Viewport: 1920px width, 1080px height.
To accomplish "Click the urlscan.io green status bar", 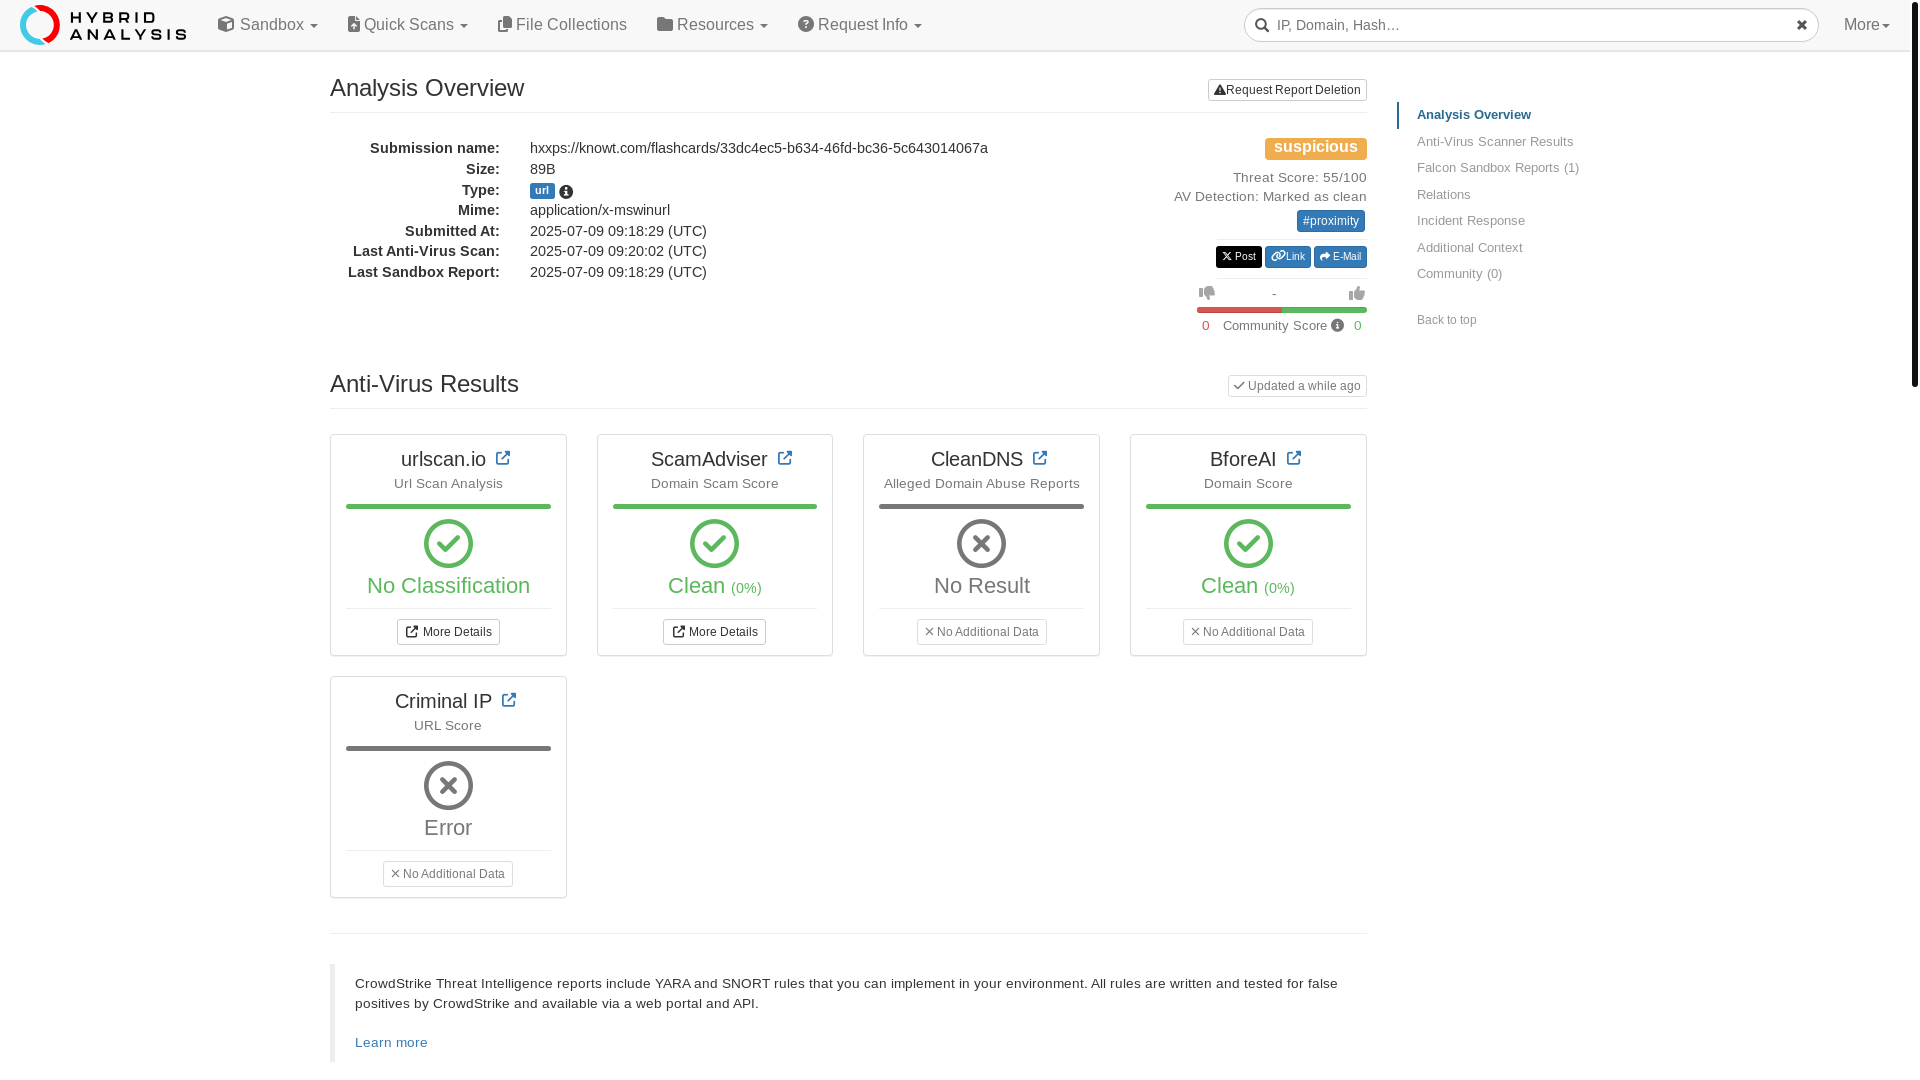I will [x=448, y=507].
